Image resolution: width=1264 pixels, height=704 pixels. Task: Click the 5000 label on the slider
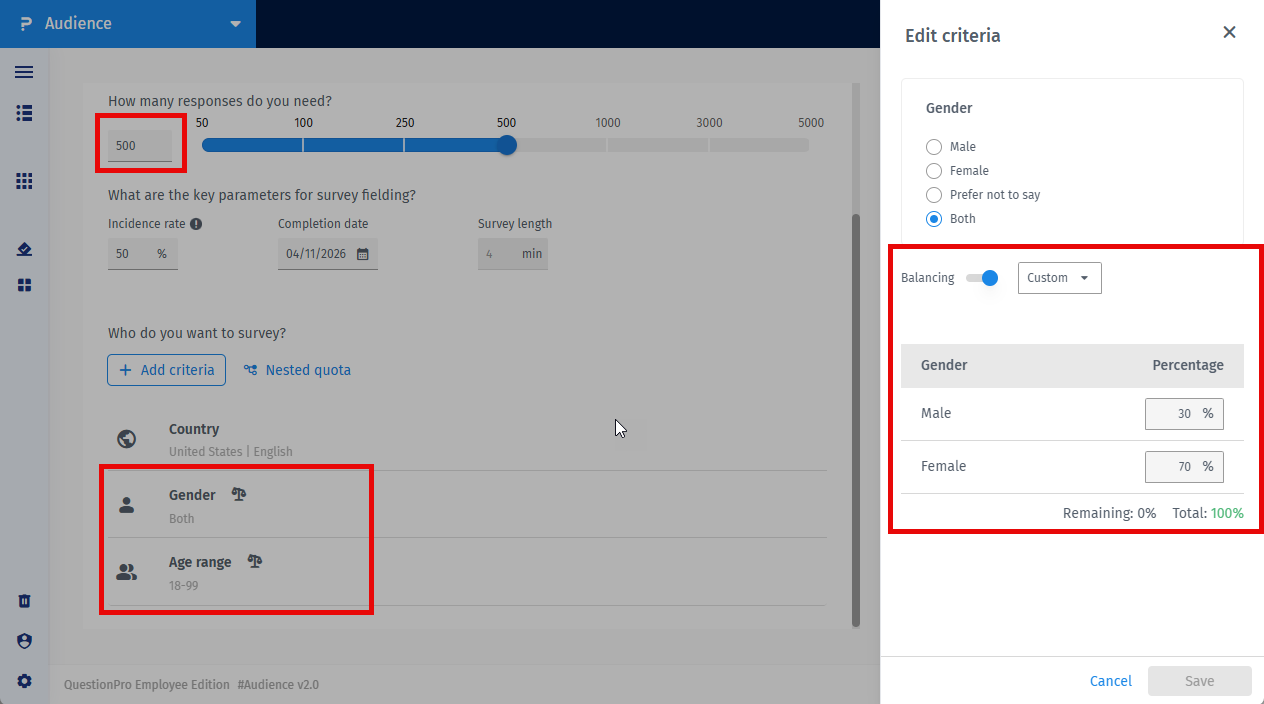[811, 123]
